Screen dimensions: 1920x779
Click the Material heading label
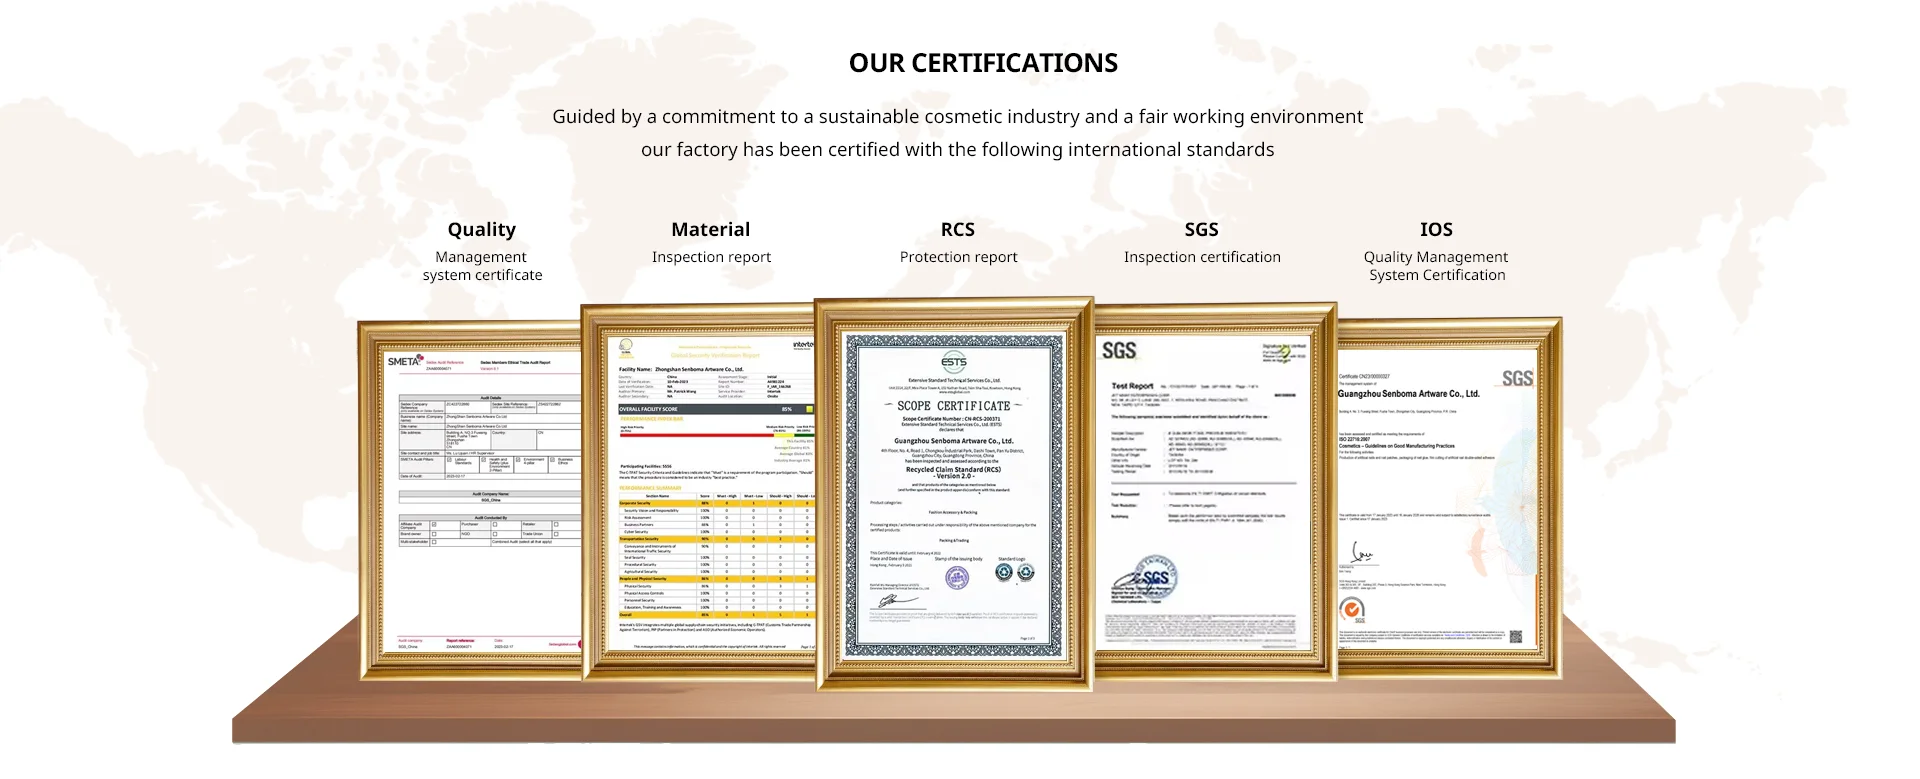[x=710, y=230]
